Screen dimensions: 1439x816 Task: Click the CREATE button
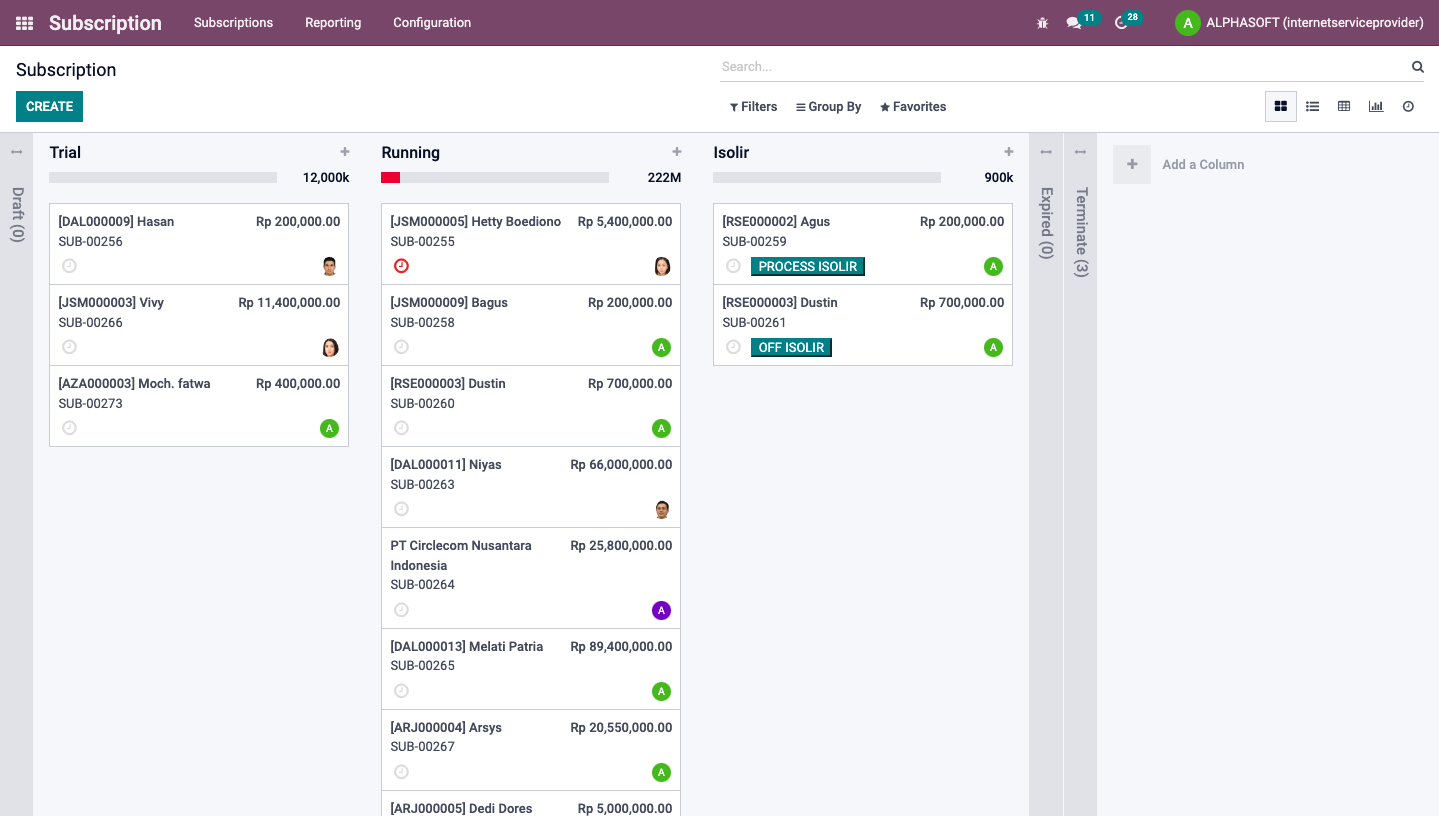point(49,106)
